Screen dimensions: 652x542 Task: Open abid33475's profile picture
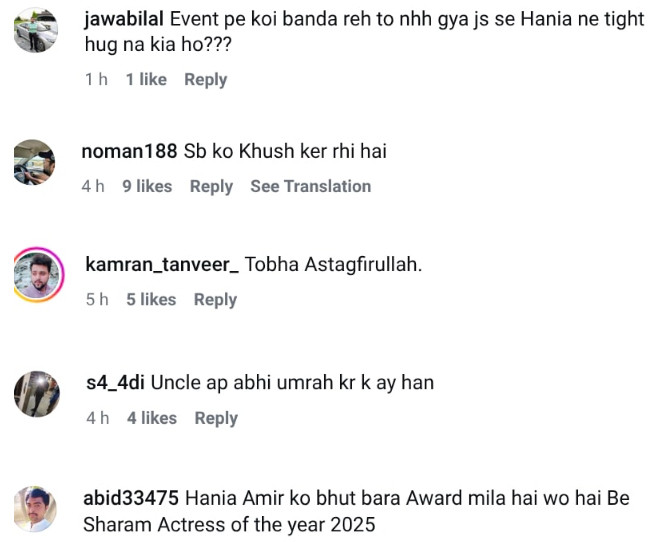36,508
